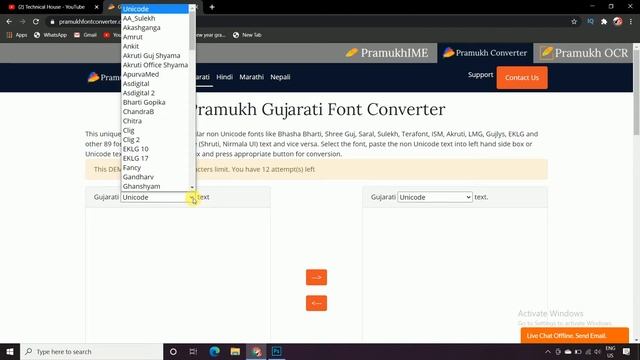Bookmark this page with the star icon

click(574, 22)
